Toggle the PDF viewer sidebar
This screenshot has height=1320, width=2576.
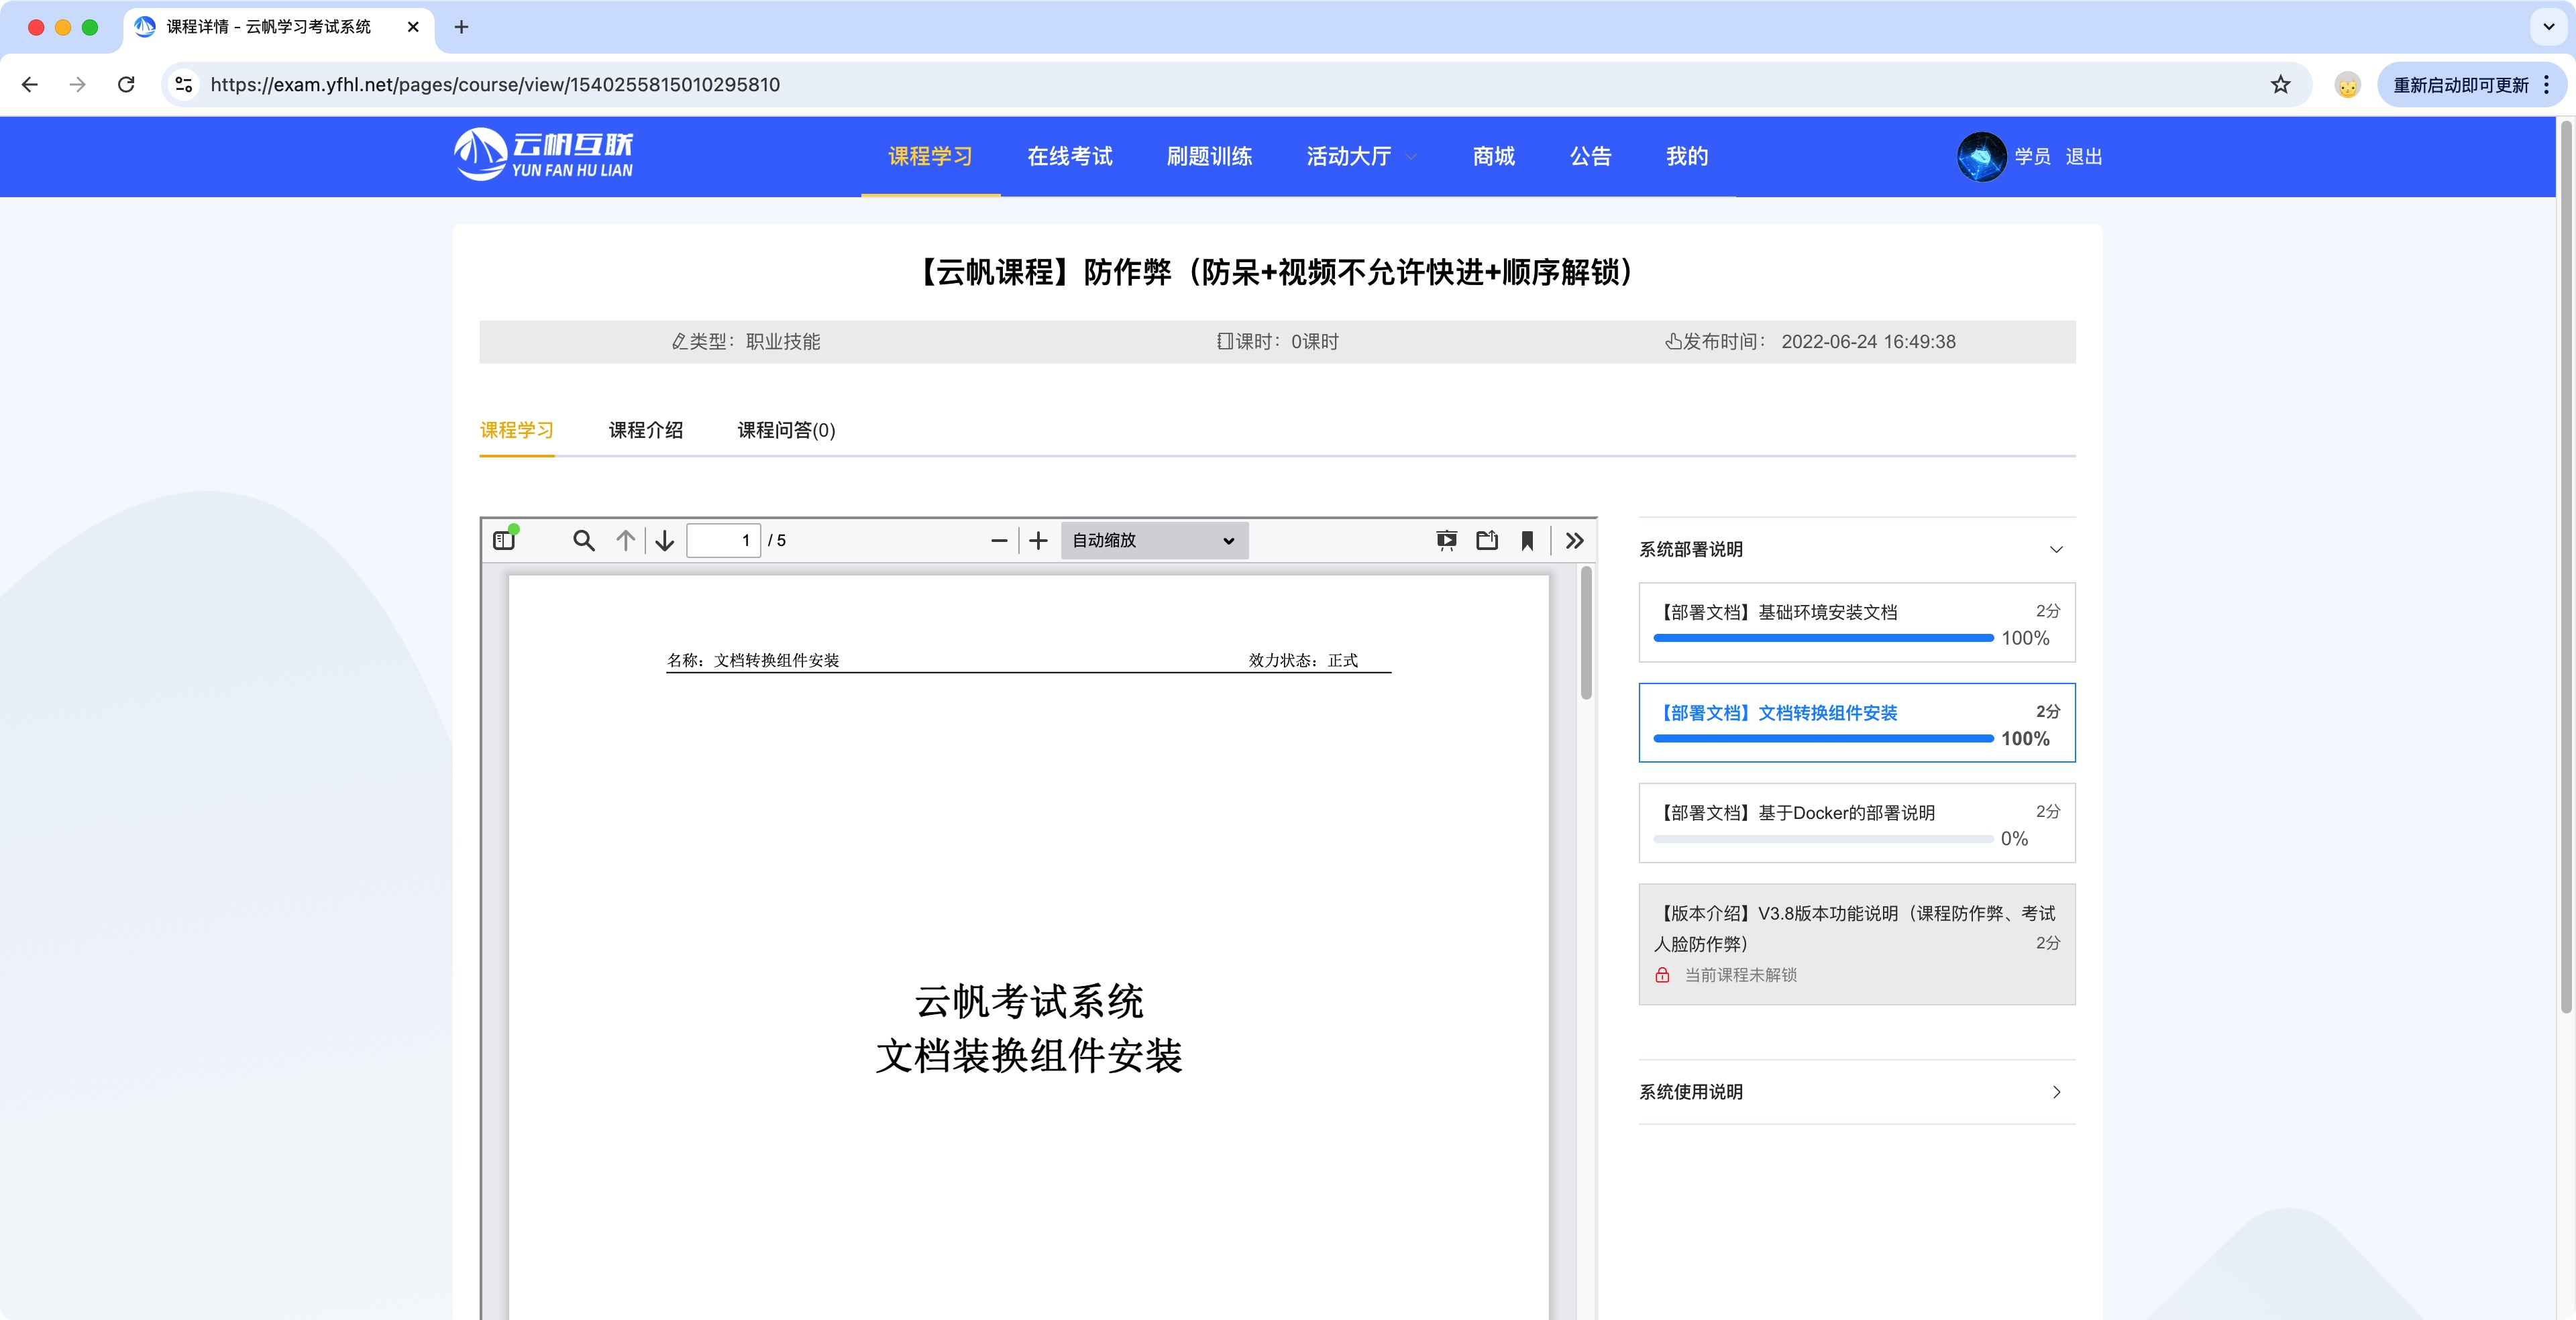pos(504,540)
